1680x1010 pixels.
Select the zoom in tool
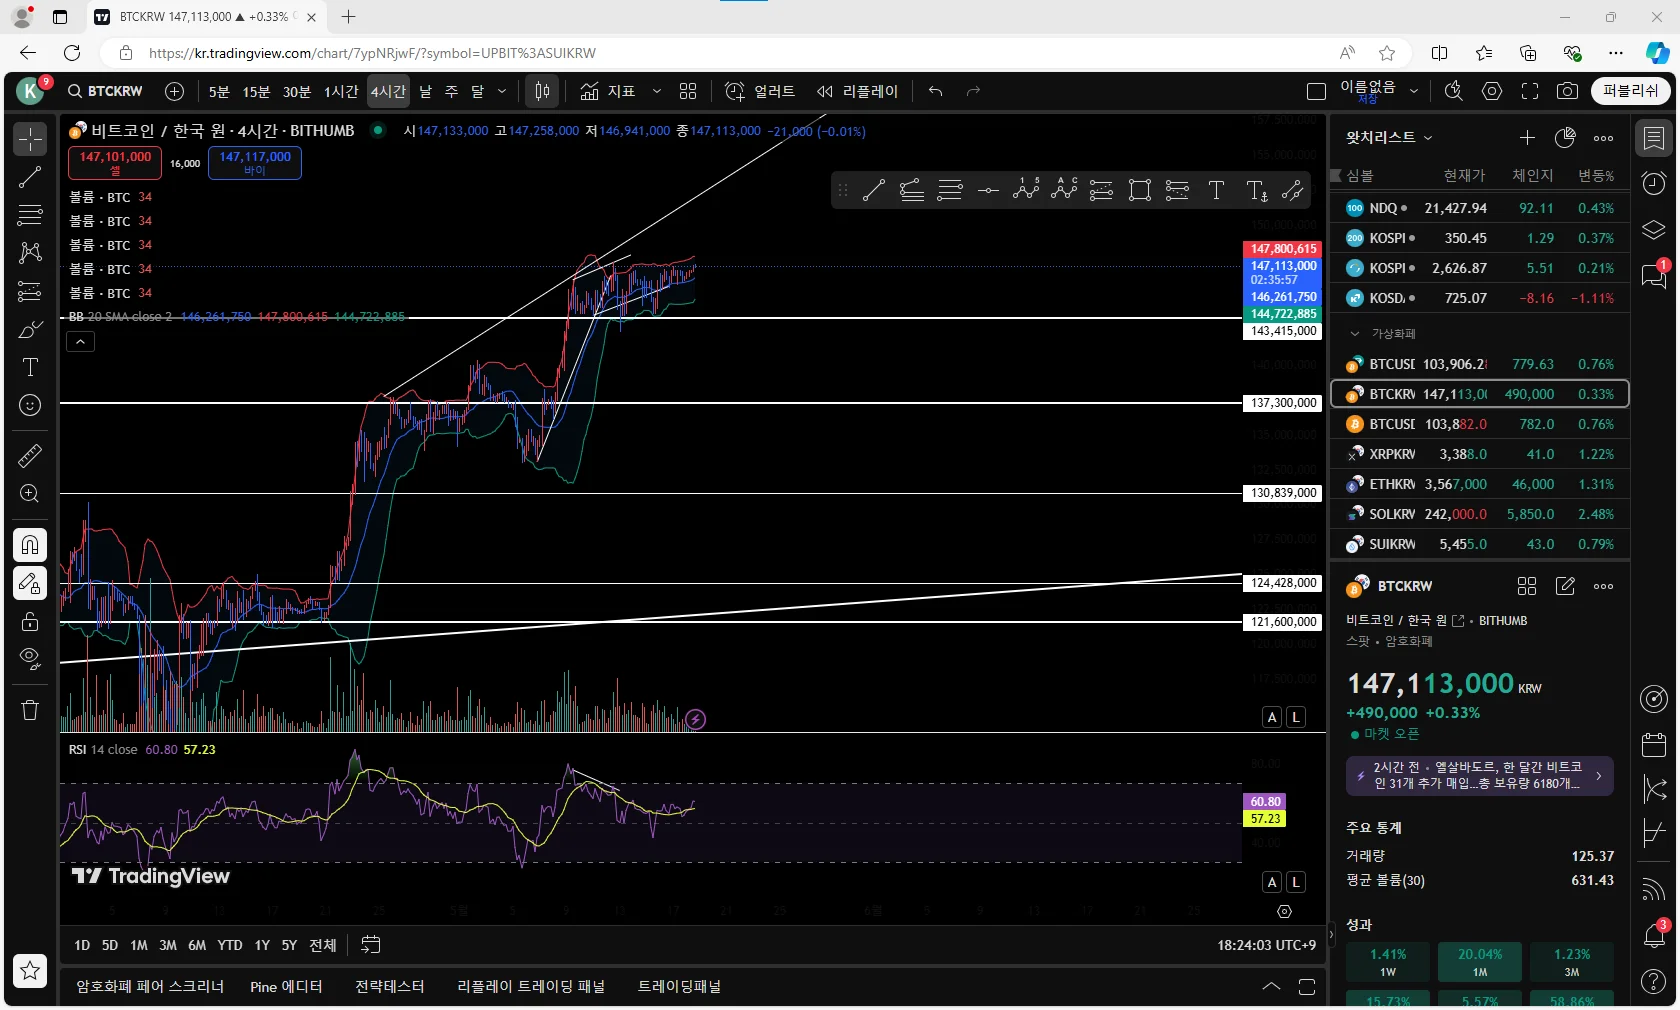click(x=30, y=493)
